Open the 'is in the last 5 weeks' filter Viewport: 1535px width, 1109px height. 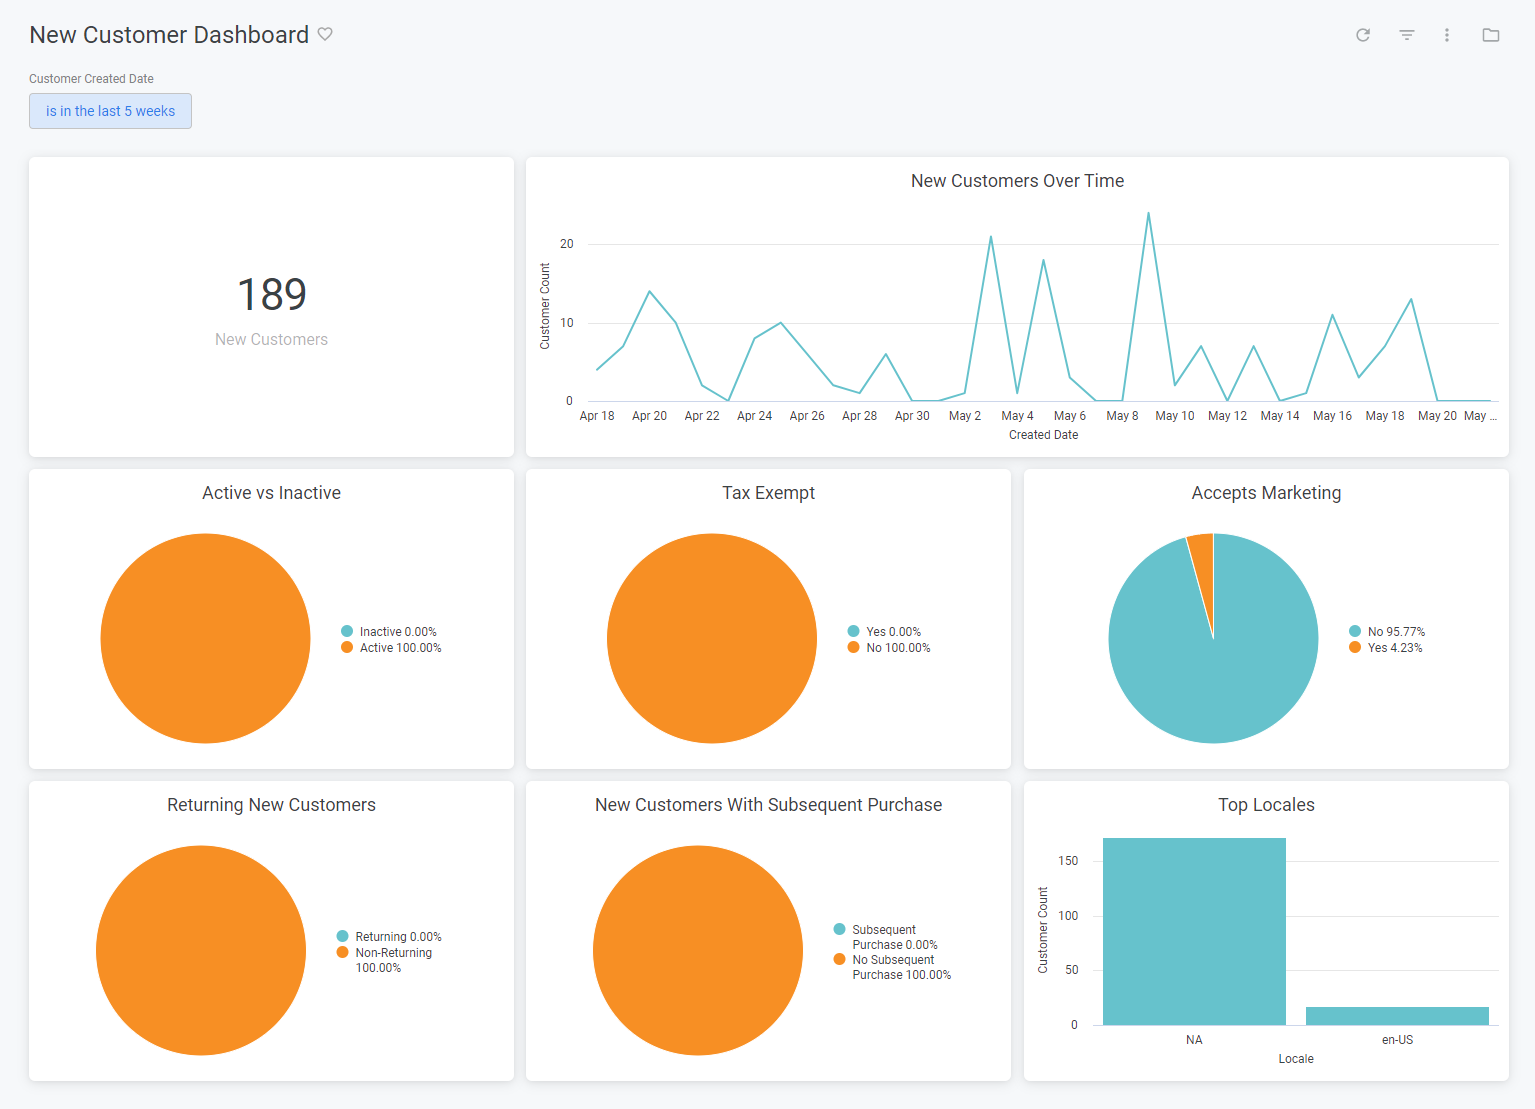click(x=110, y=111)
